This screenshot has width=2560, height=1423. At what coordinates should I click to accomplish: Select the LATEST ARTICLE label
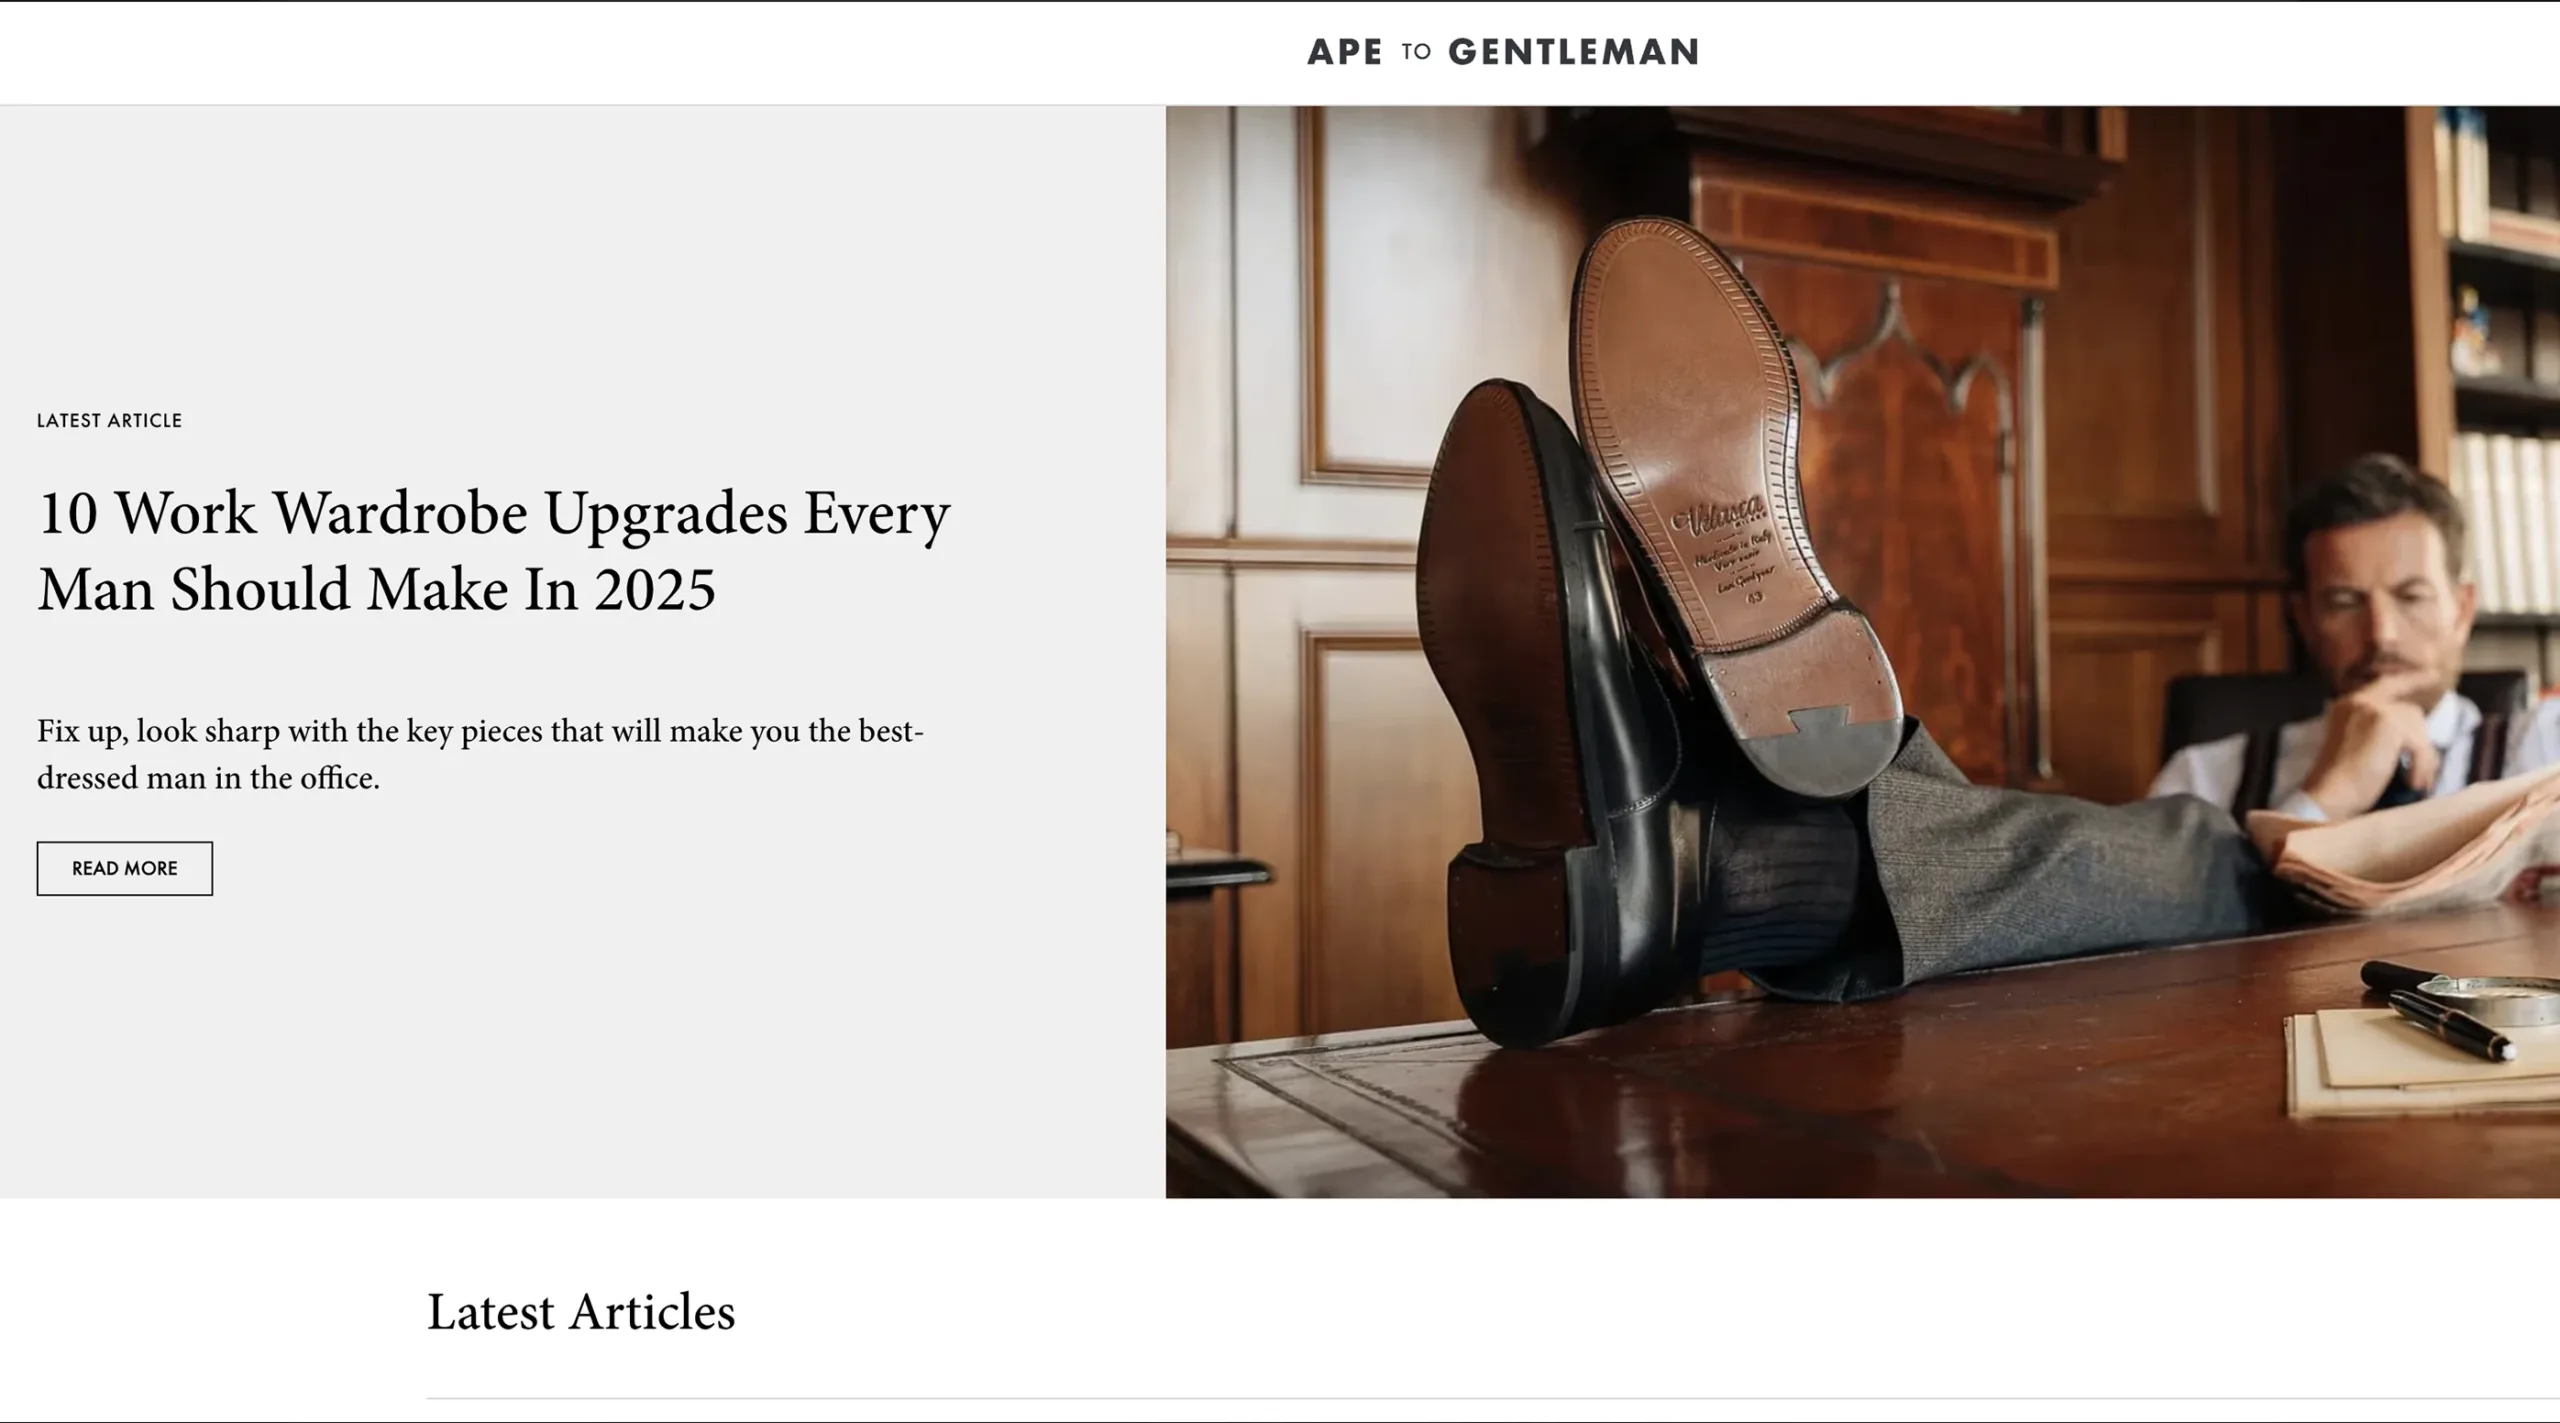pyautogui.click(x=110, y=420)
